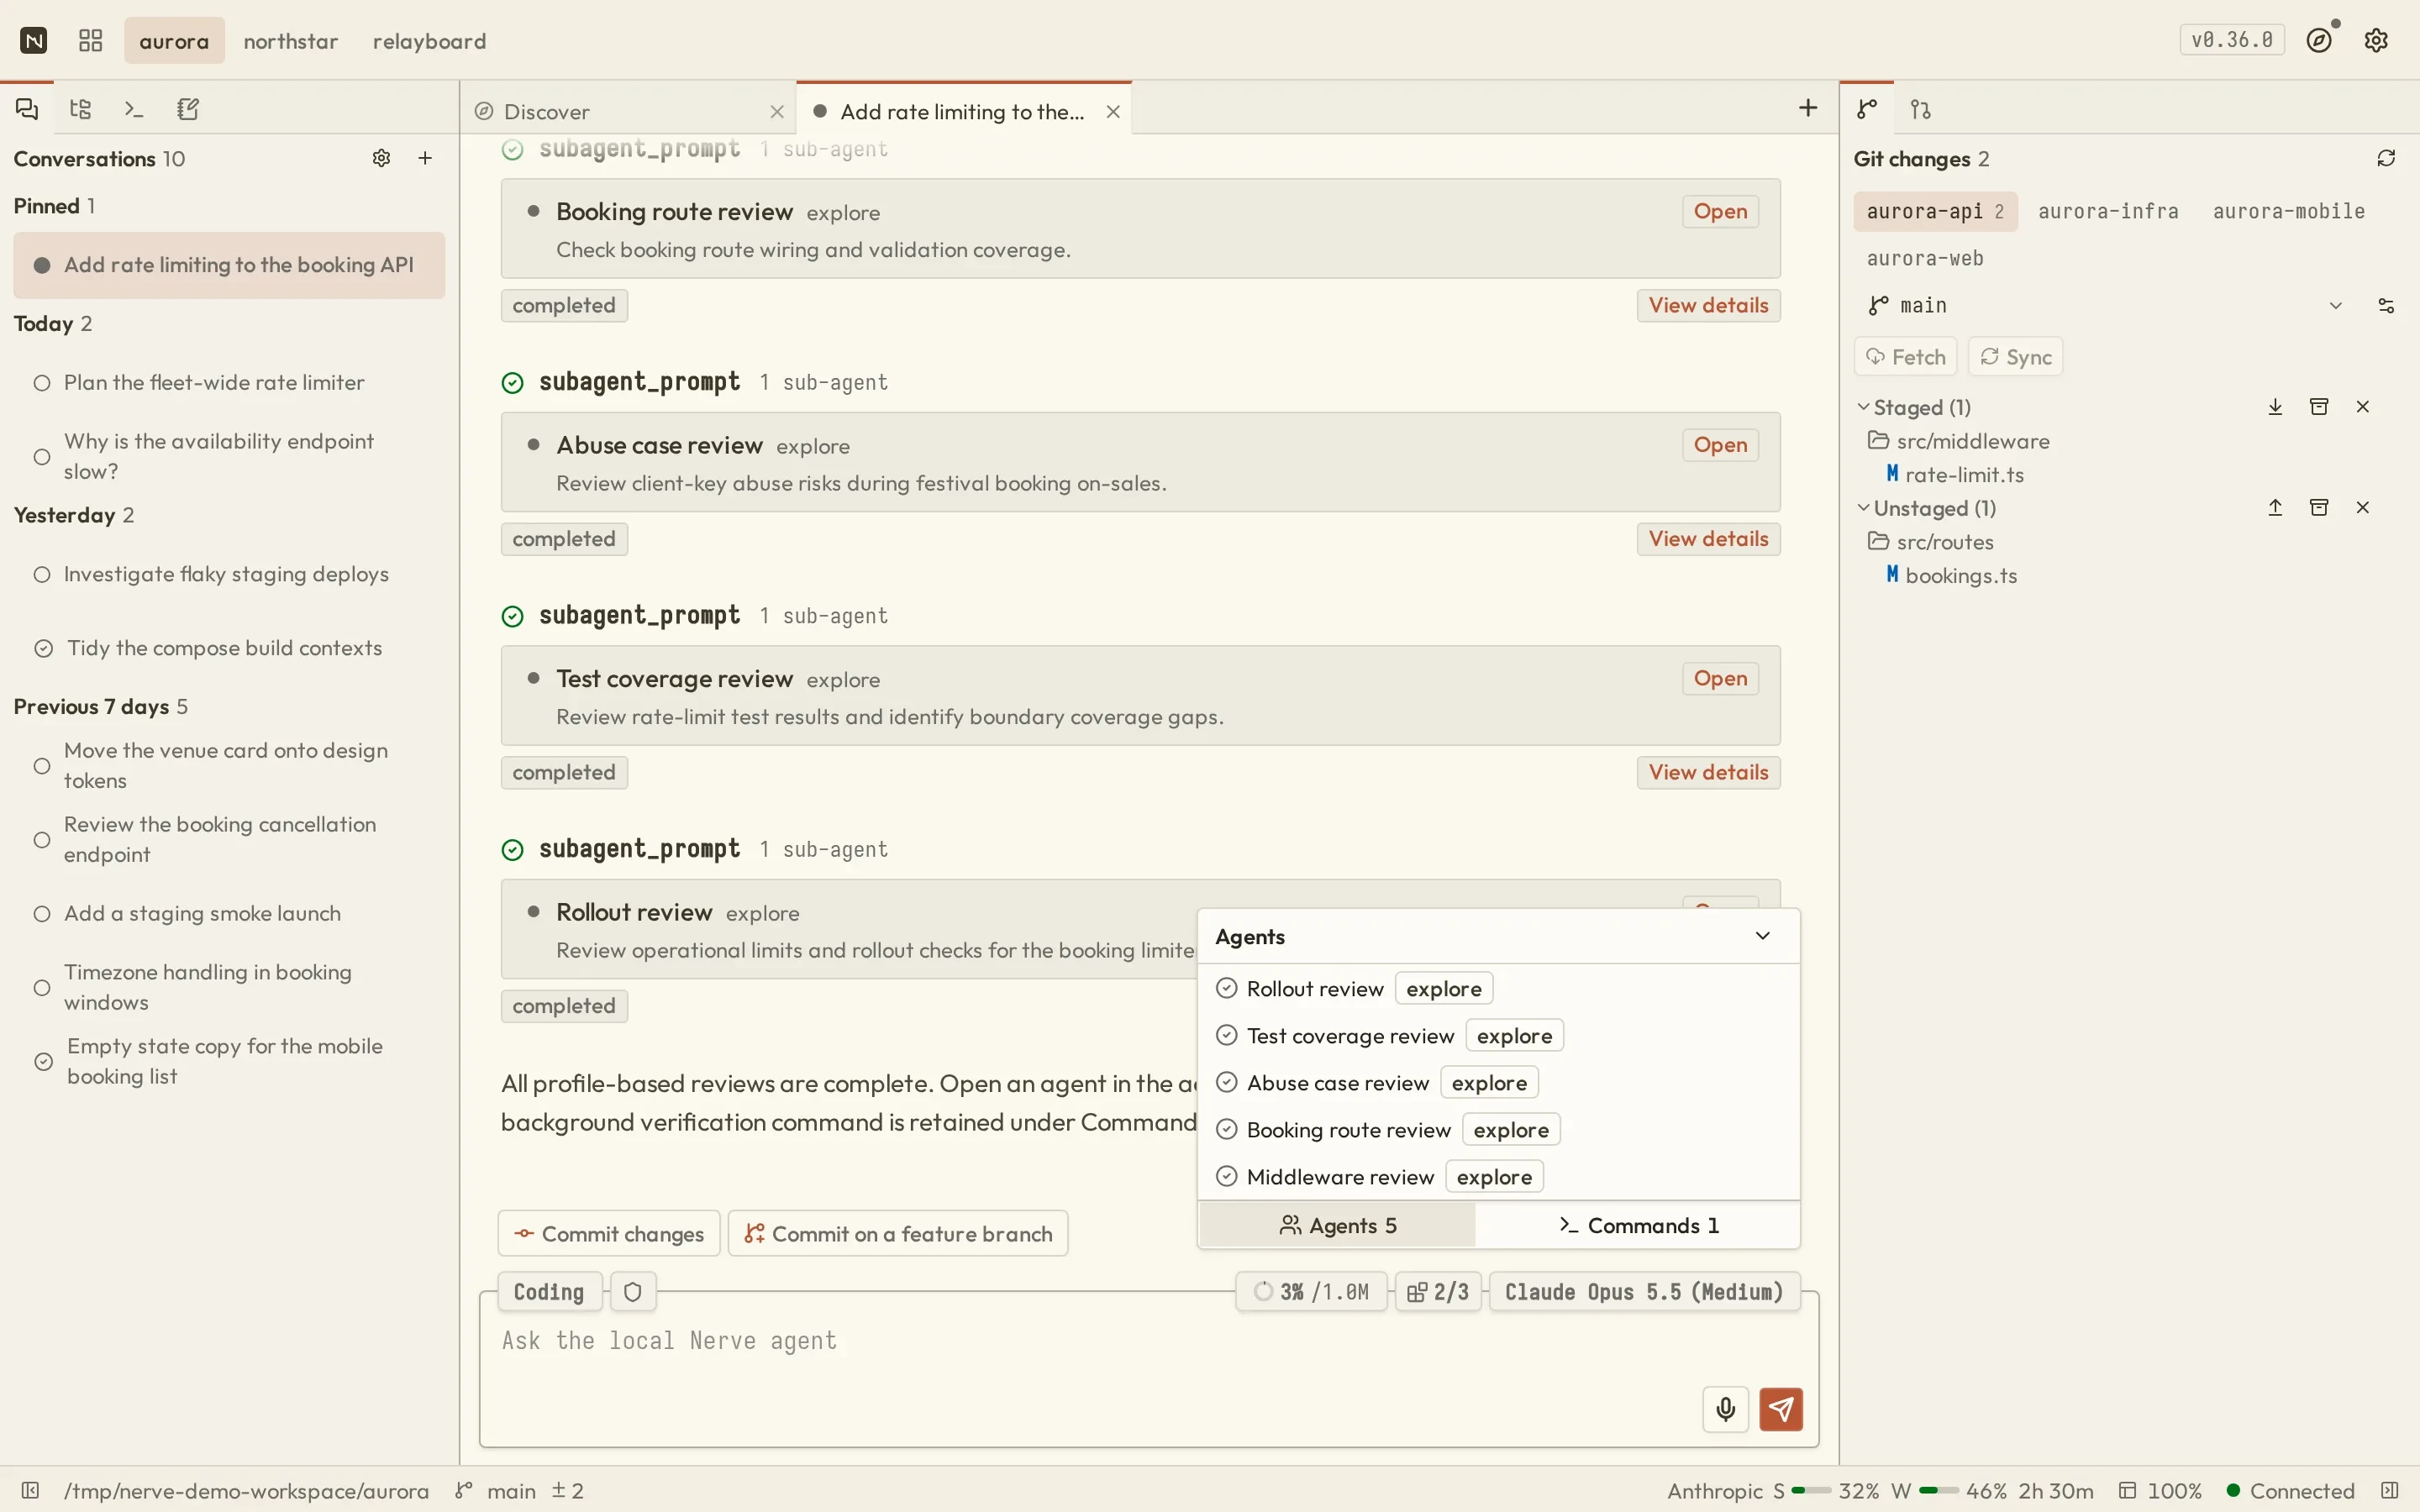This screenshot has height=1512, width=2420.
Task: Add a new tab with plus
Action: tap(1808, 108)
